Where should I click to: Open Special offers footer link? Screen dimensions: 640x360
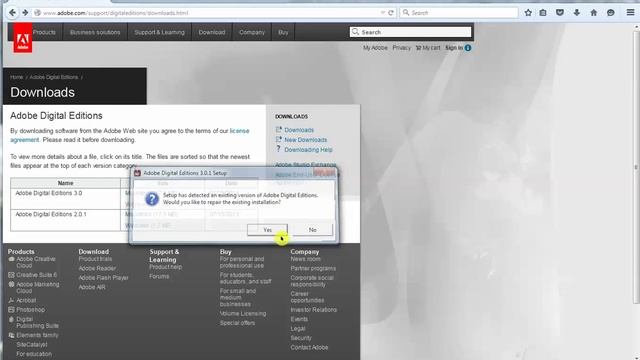[237, 323]
